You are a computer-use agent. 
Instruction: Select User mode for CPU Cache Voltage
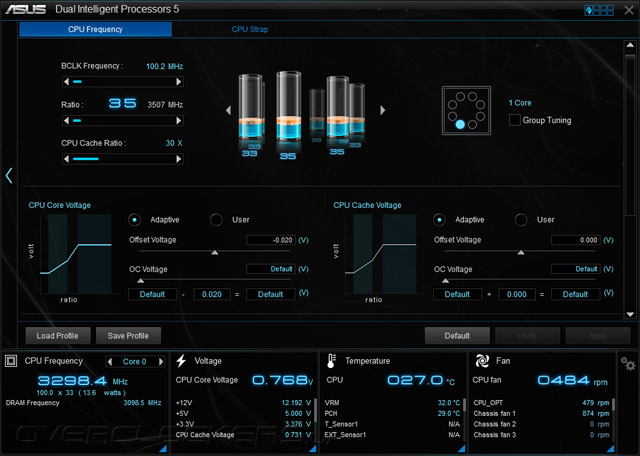click(x=521, y=220)
